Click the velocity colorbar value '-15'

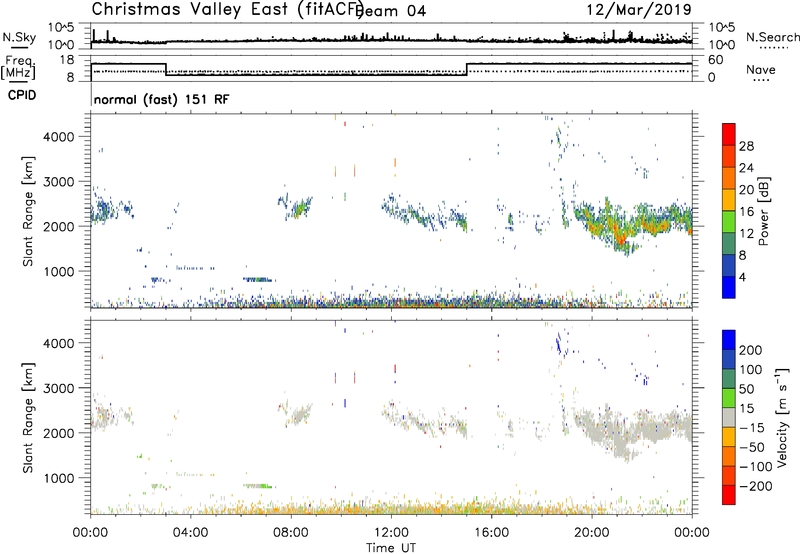(752, 427)
